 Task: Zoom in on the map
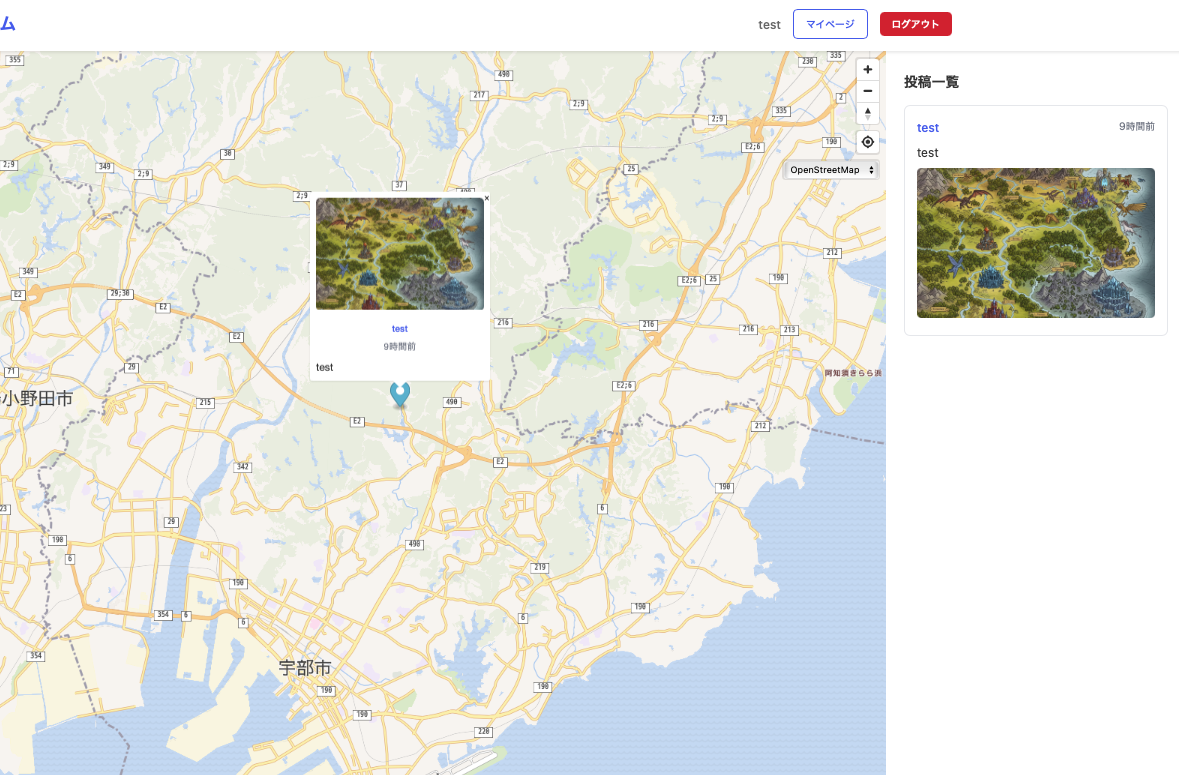[867, 69]
